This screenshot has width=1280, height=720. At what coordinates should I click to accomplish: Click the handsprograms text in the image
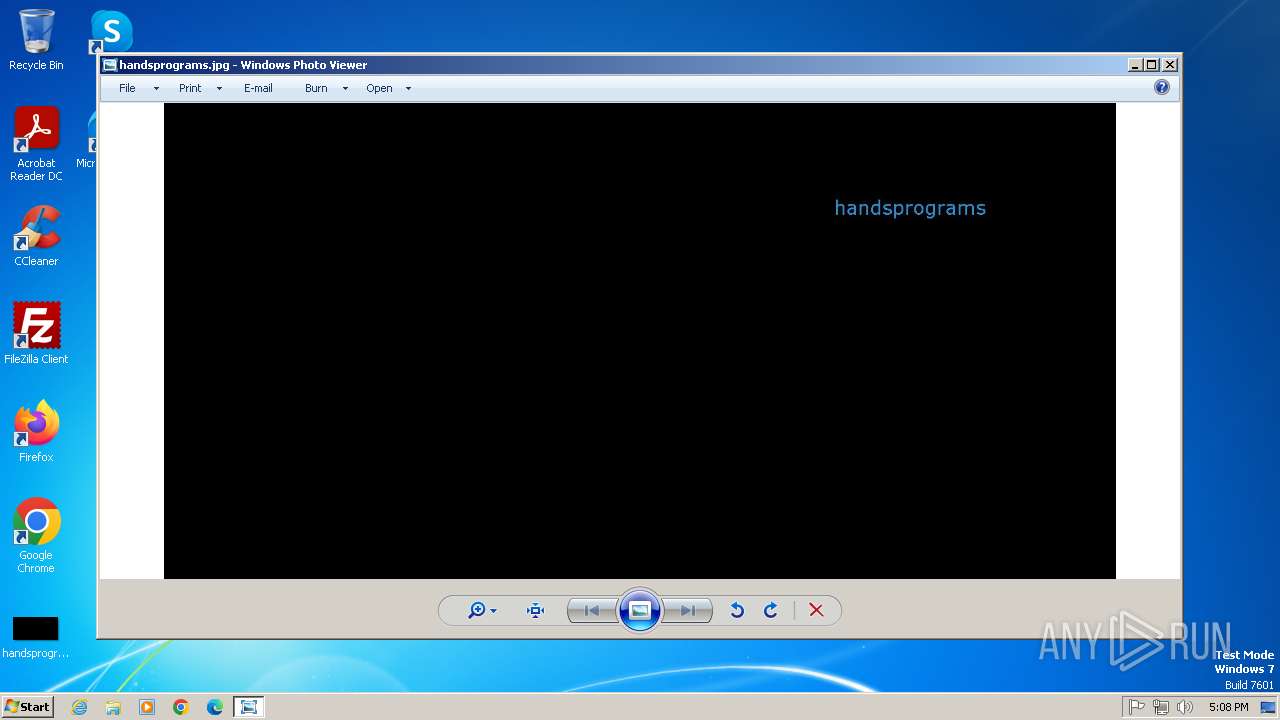(x=910, y=208)
